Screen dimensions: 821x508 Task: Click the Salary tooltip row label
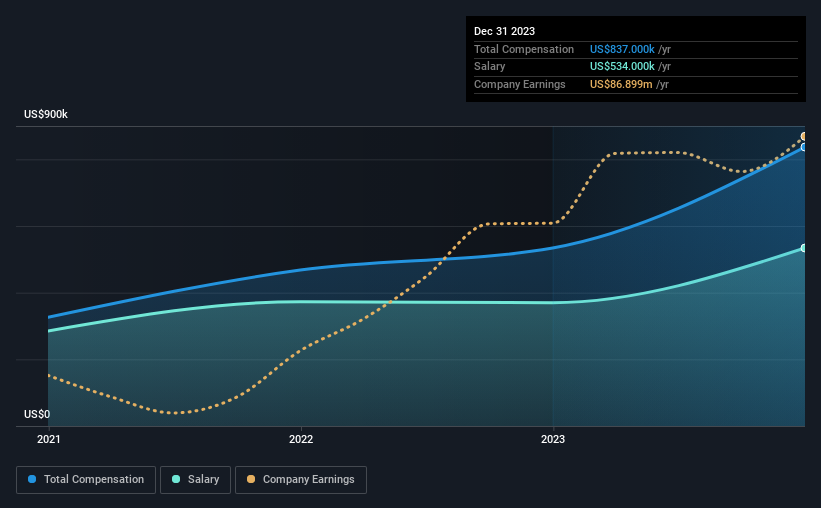pyautogui.click(x=490, y=67)
